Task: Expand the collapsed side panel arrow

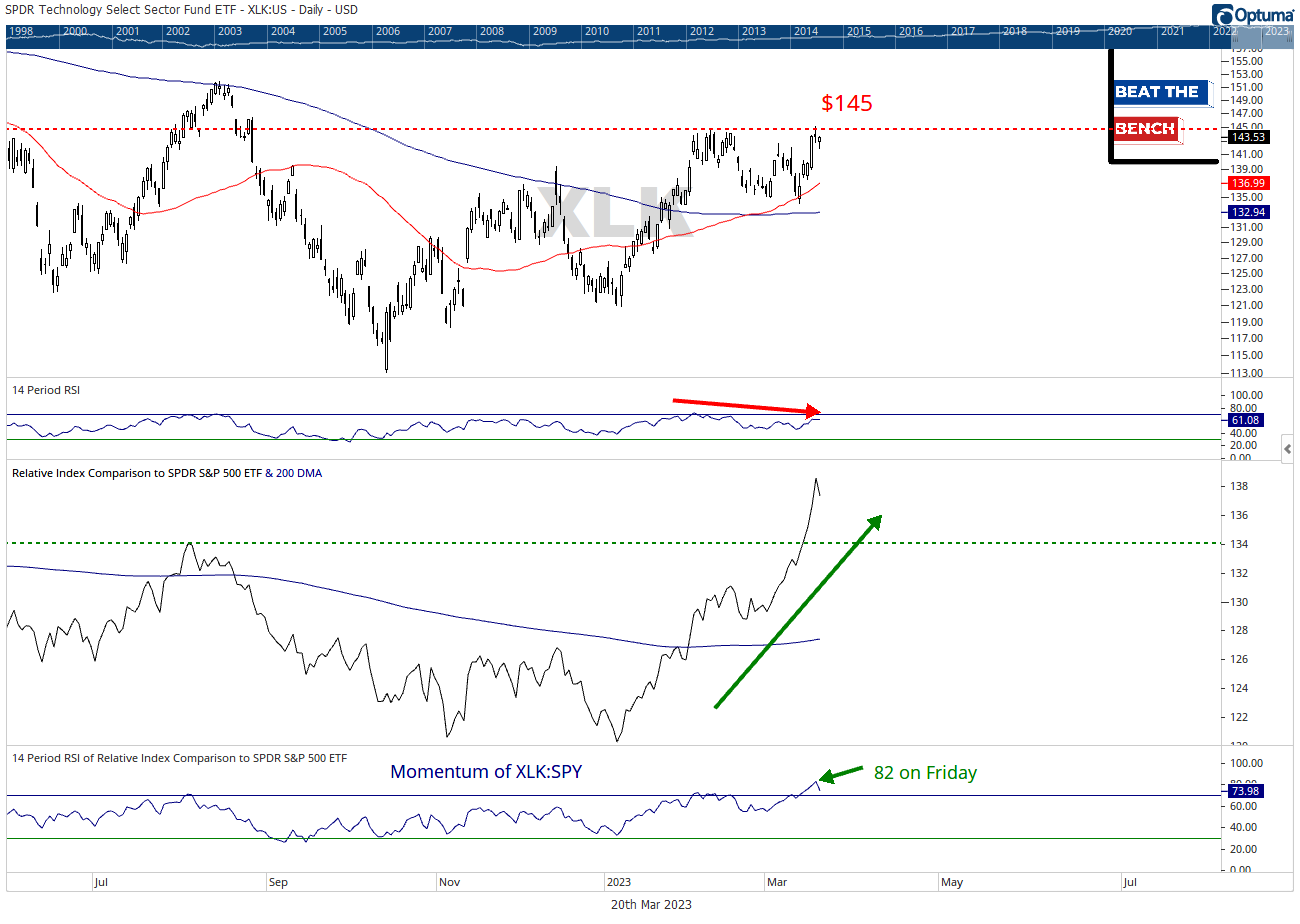Action: (1288, 449)
